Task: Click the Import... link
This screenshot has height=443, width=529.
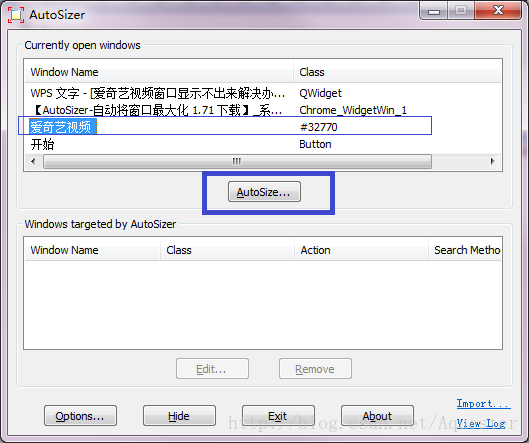Action: (x=483, y=404)
